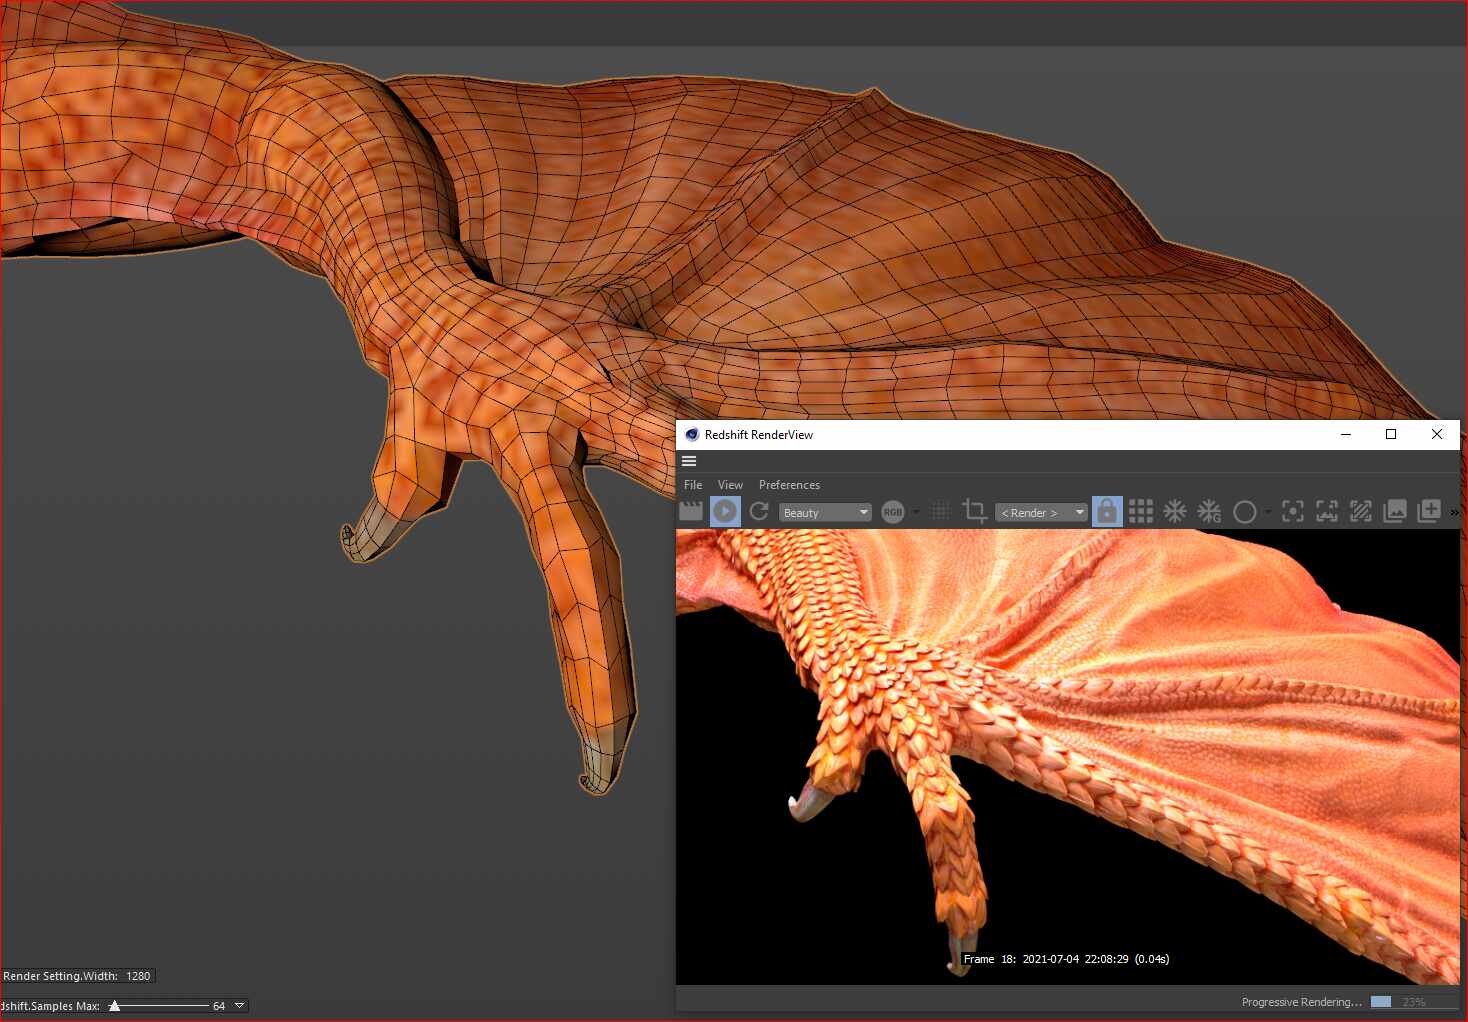Click the clapperboard render icon
This screenshot has height=1022, width=1468.
click(x=690, y=512)
